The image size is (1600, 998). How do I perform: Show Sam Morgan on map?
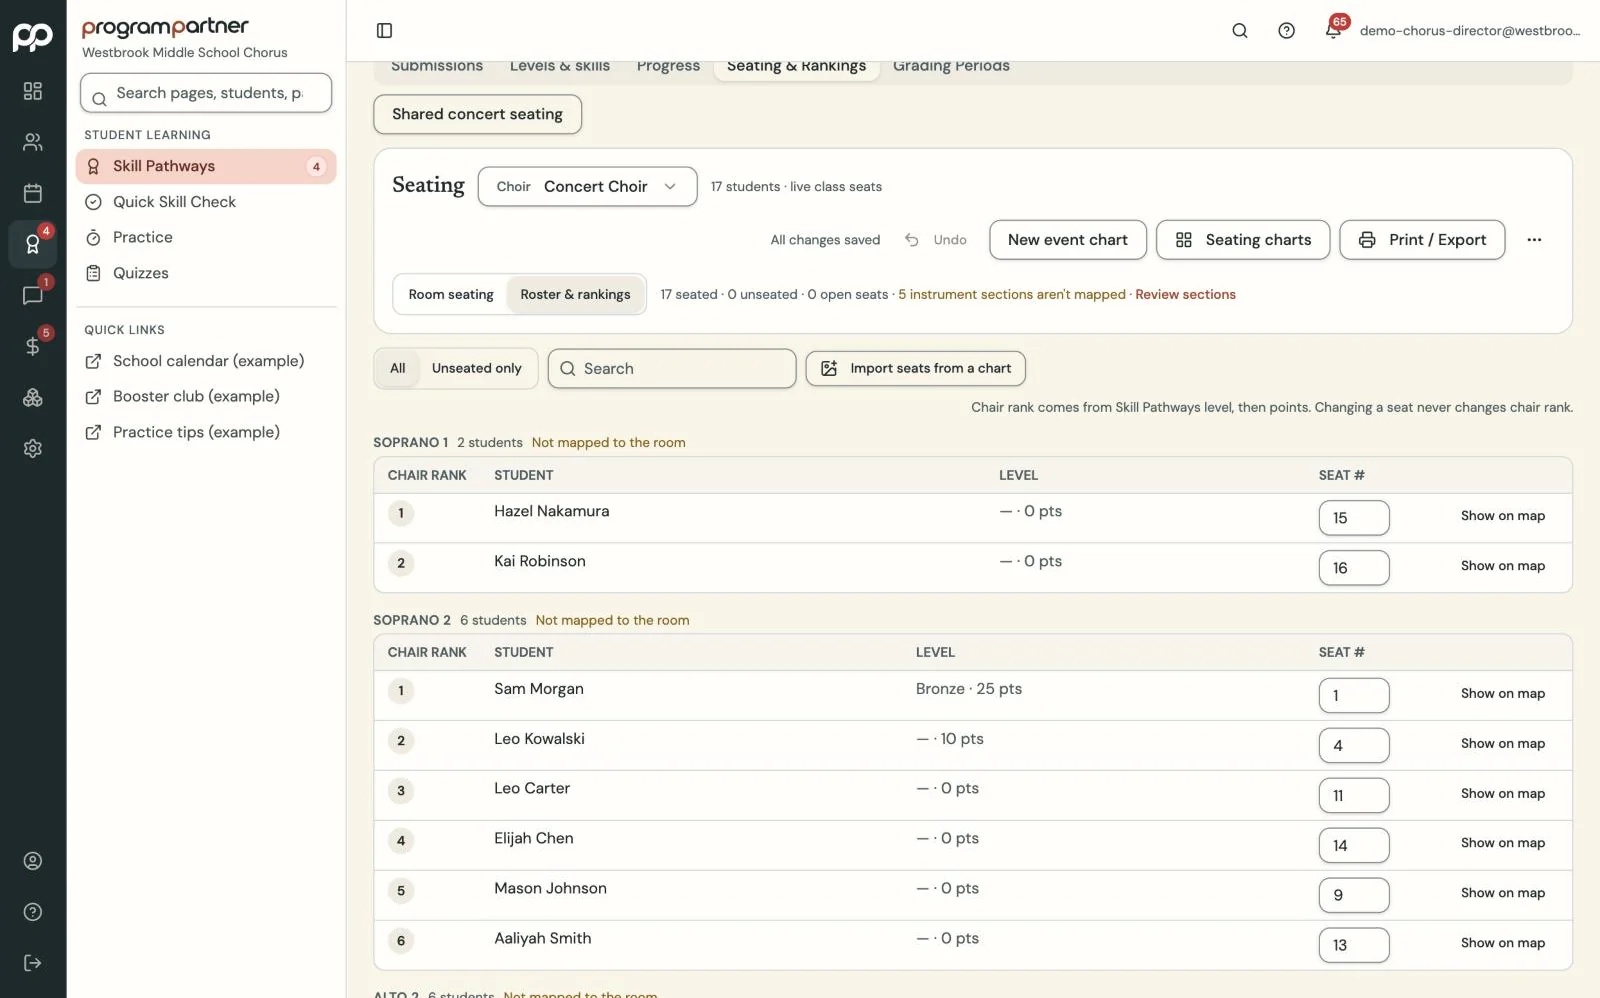(1502, 694)
